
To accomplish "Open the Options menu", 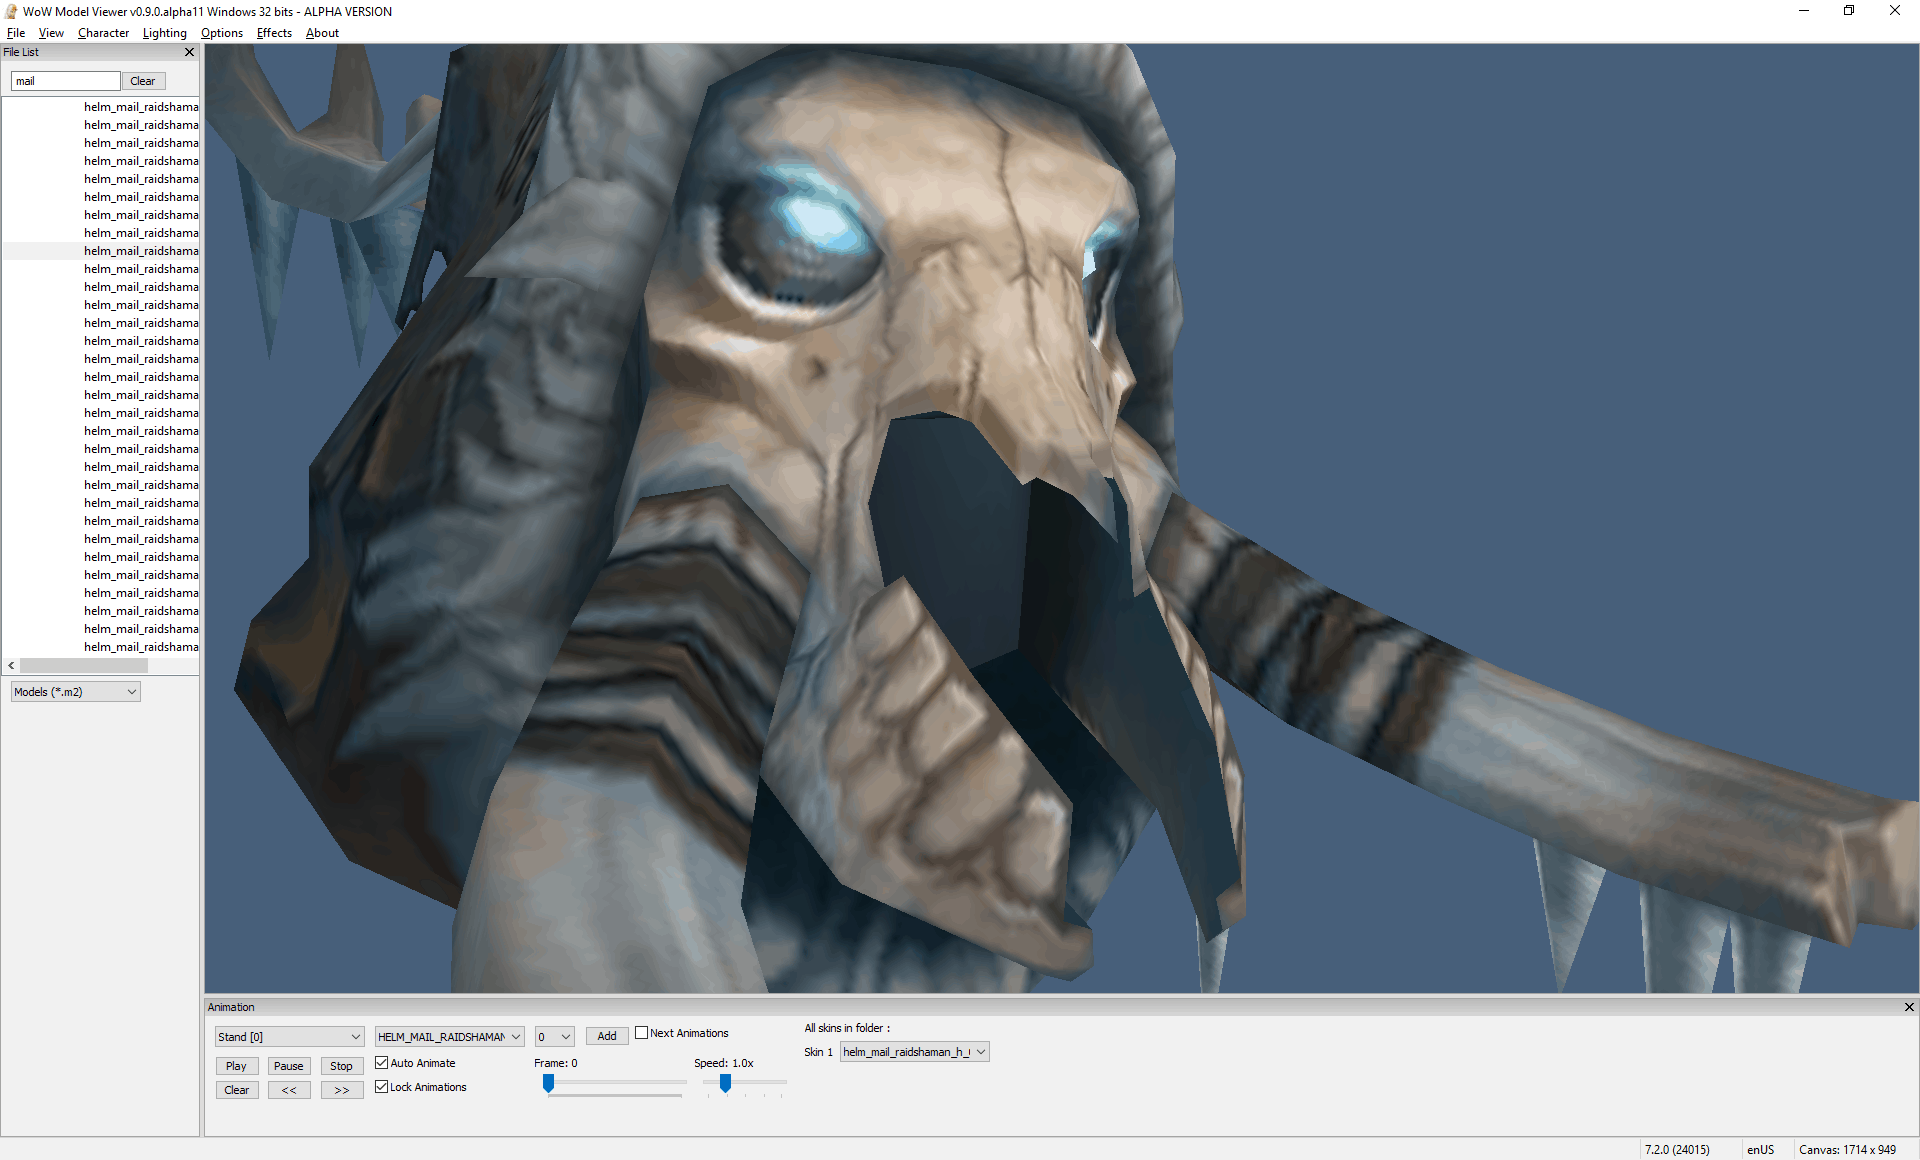I will tap(221, 33).
